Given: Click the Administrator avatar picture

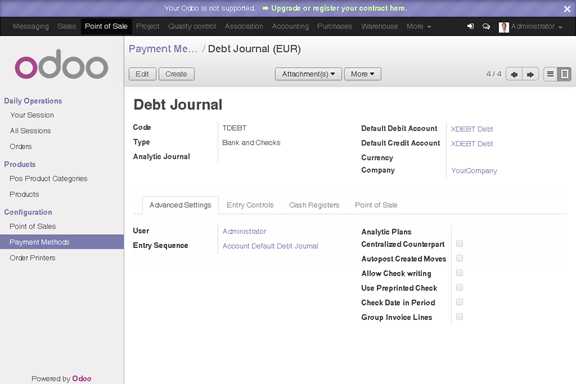Looking at the screenshot, I should pyautogui.click(x=504, y=27).
